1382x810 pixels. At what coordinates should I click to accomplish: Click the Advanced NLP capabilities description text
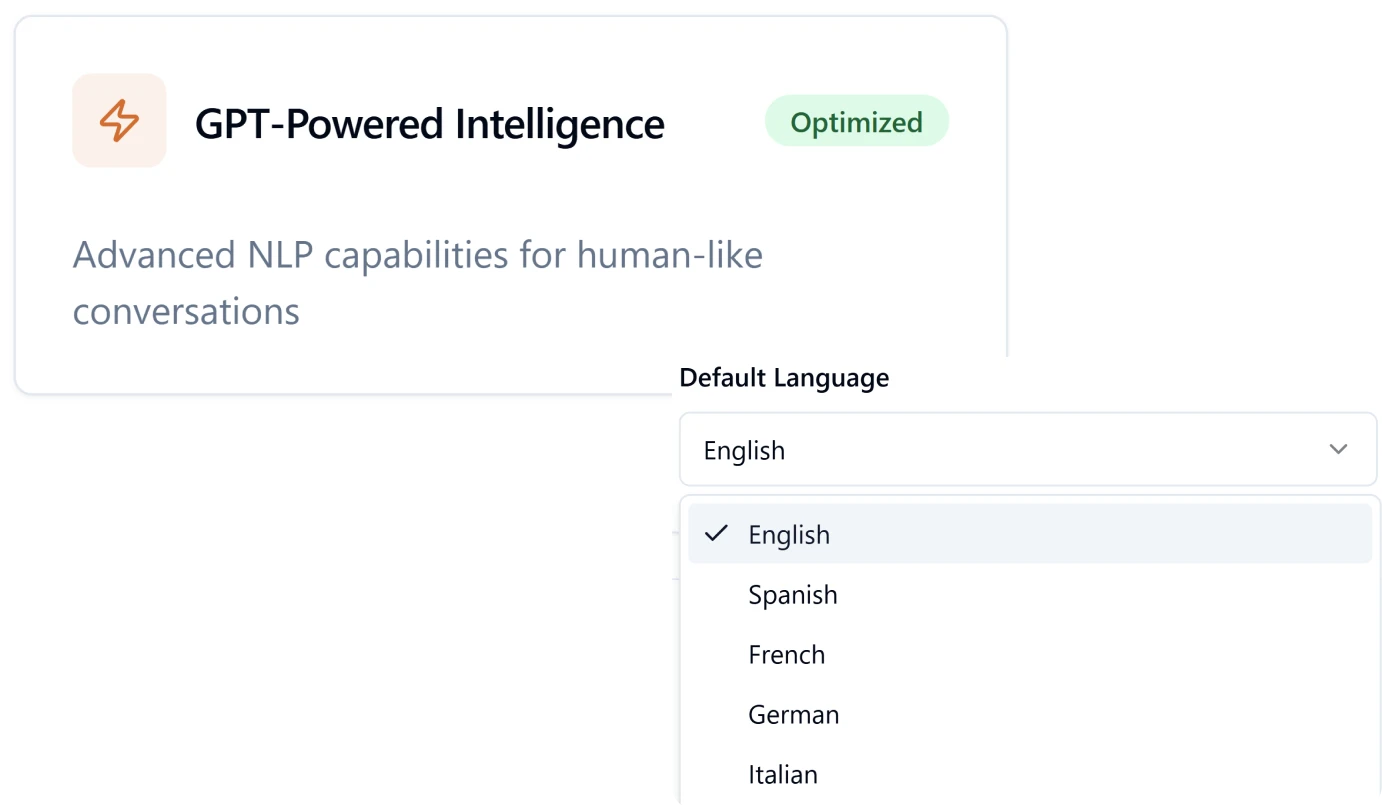(x=418, y=282)
